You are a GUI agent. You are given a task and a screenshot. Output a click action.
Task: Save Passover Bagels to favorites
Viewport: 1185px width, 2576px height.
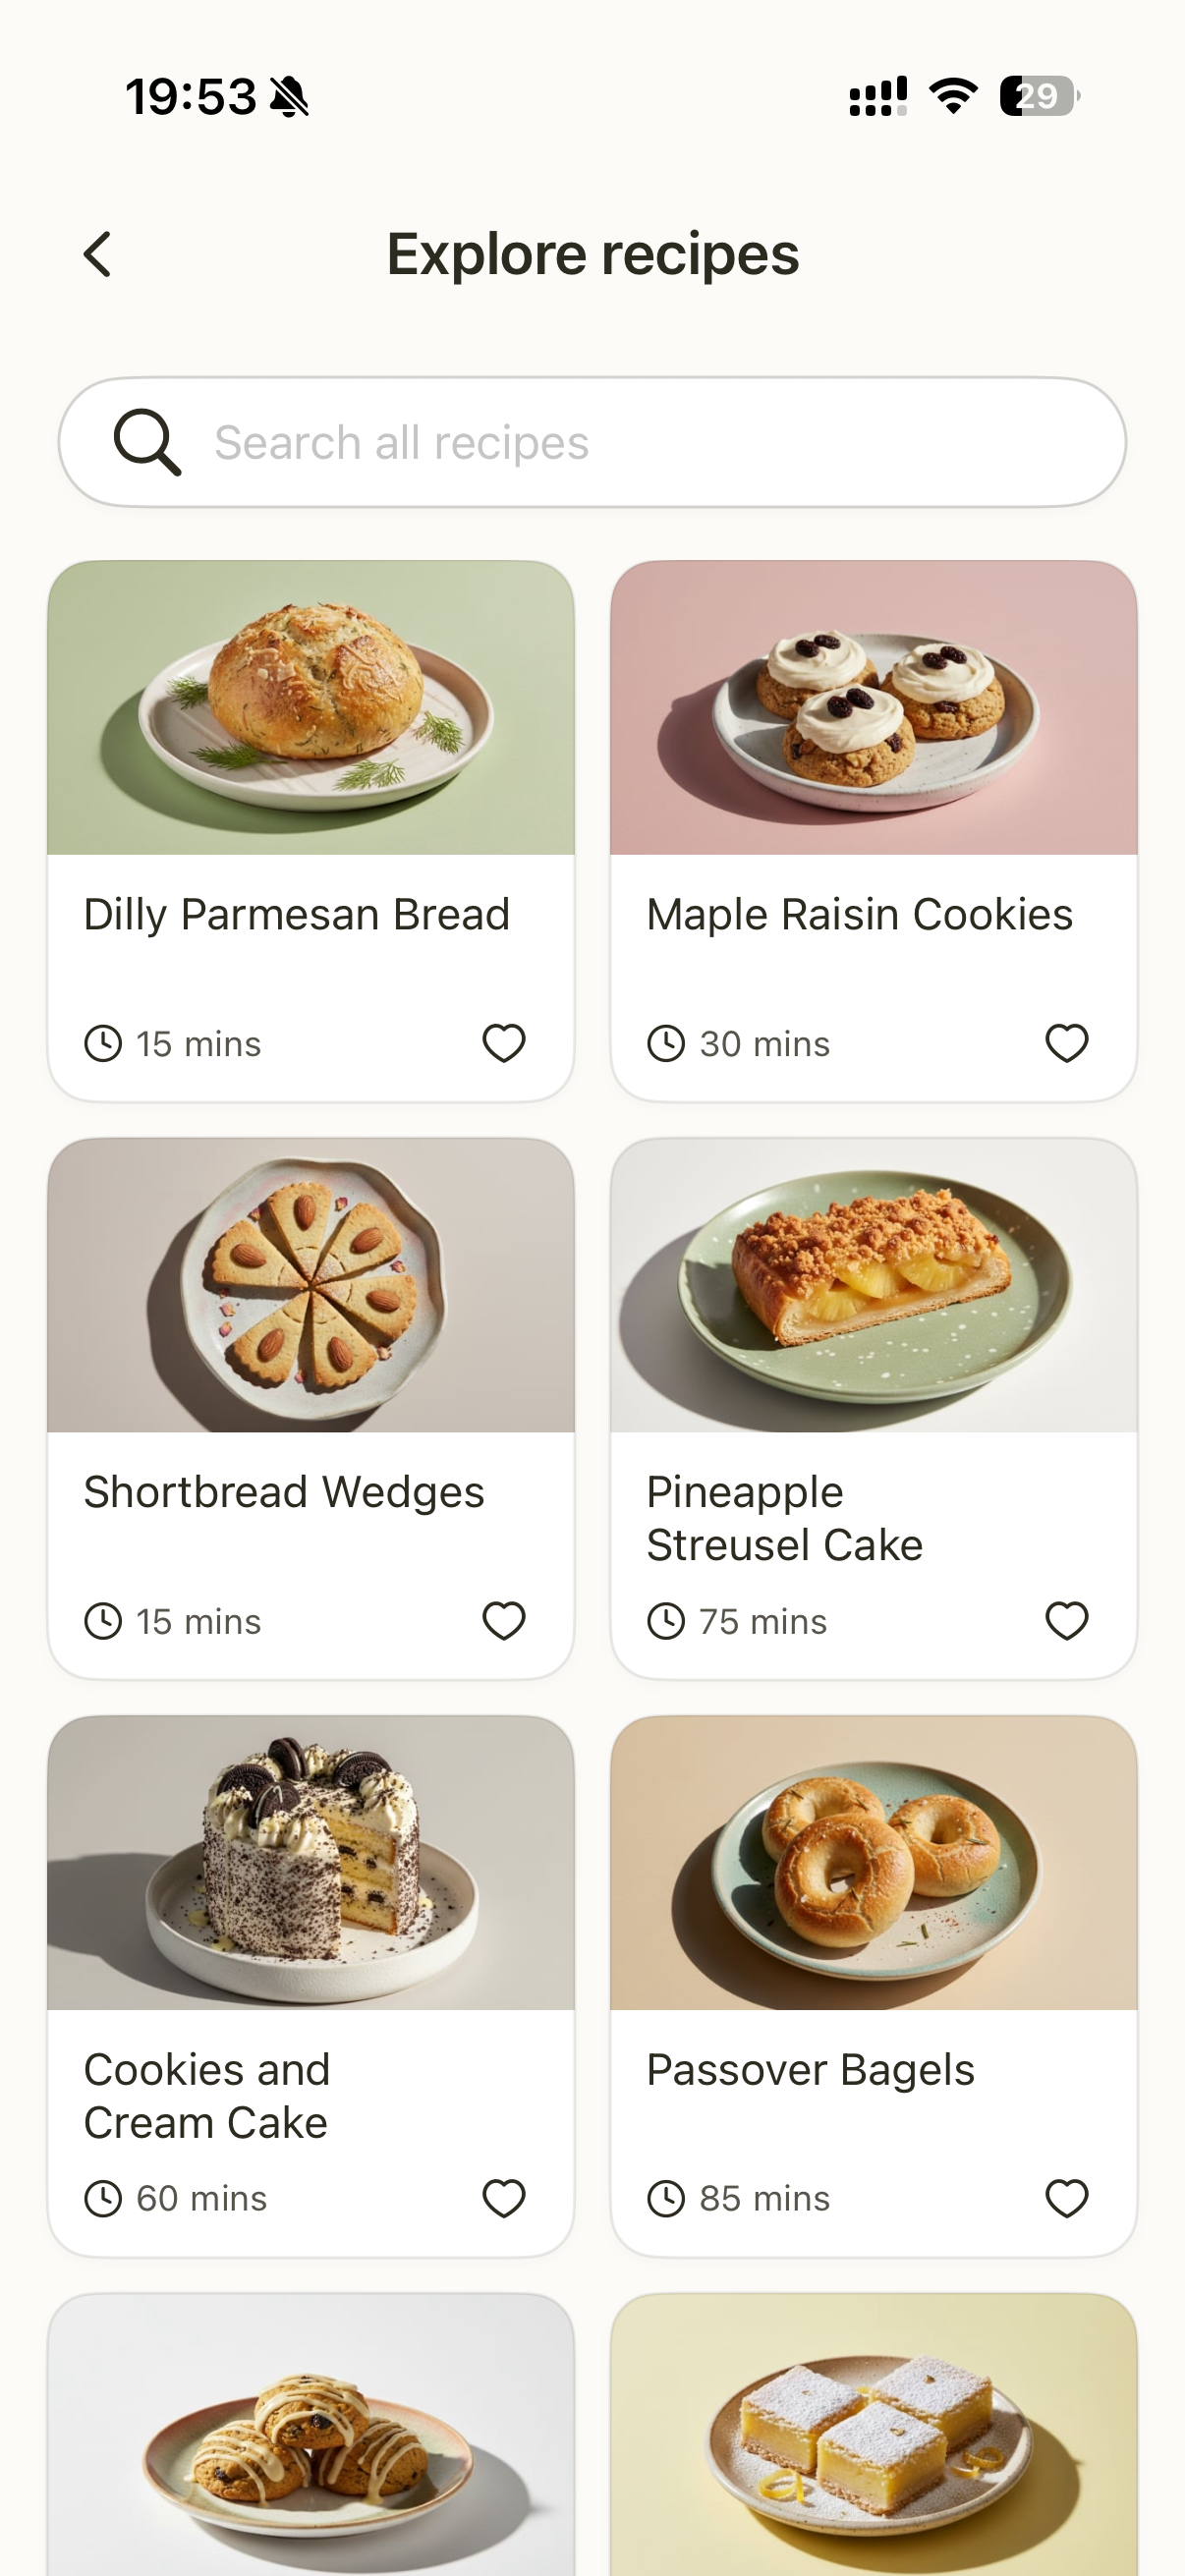[1066, 2198]
